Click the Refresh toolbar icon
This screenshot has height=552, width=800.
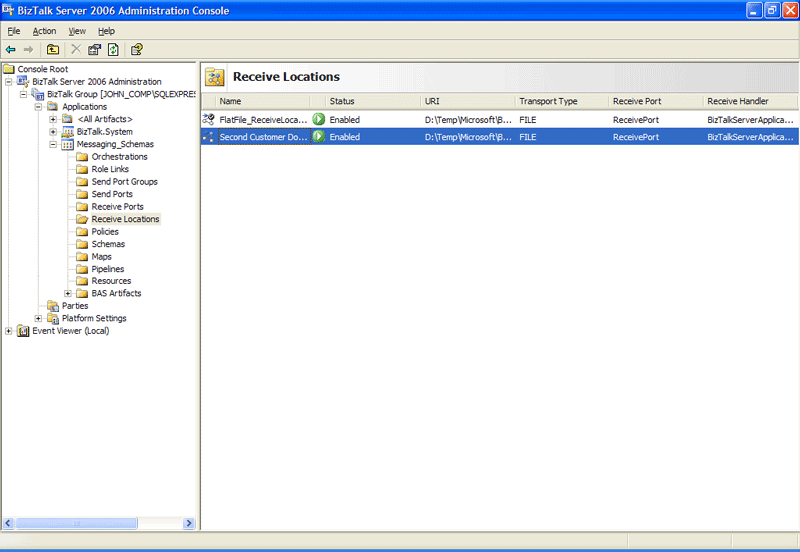click(x=113, y=49)
